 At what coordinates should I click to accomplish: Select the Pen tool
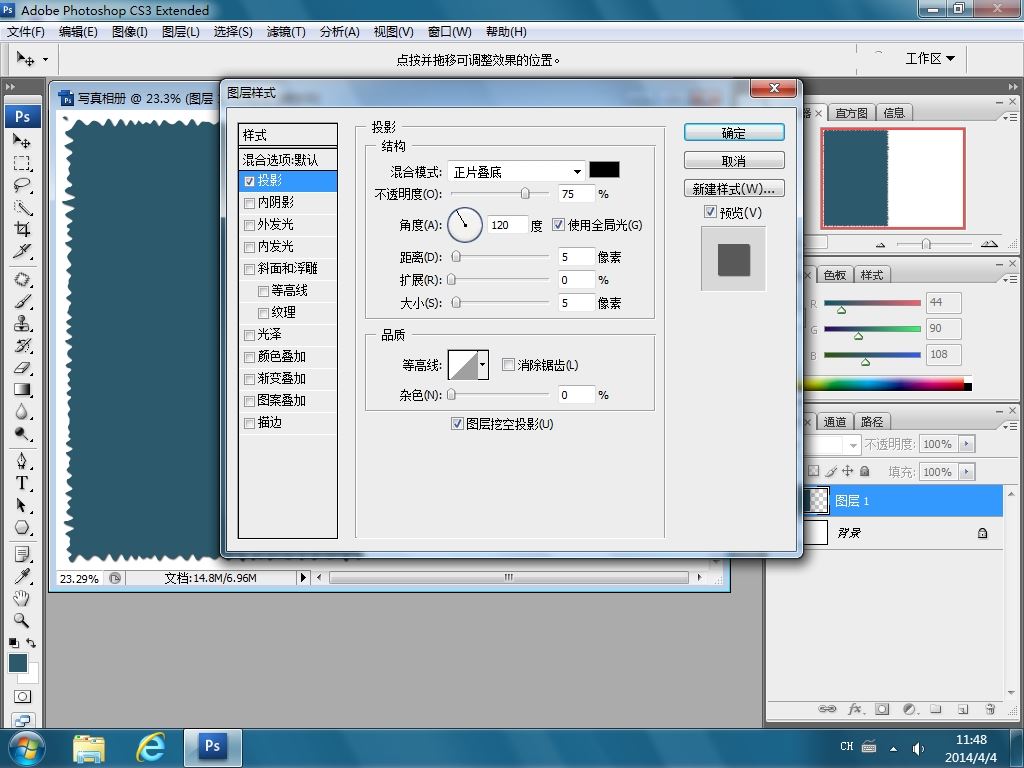point(22,461)
